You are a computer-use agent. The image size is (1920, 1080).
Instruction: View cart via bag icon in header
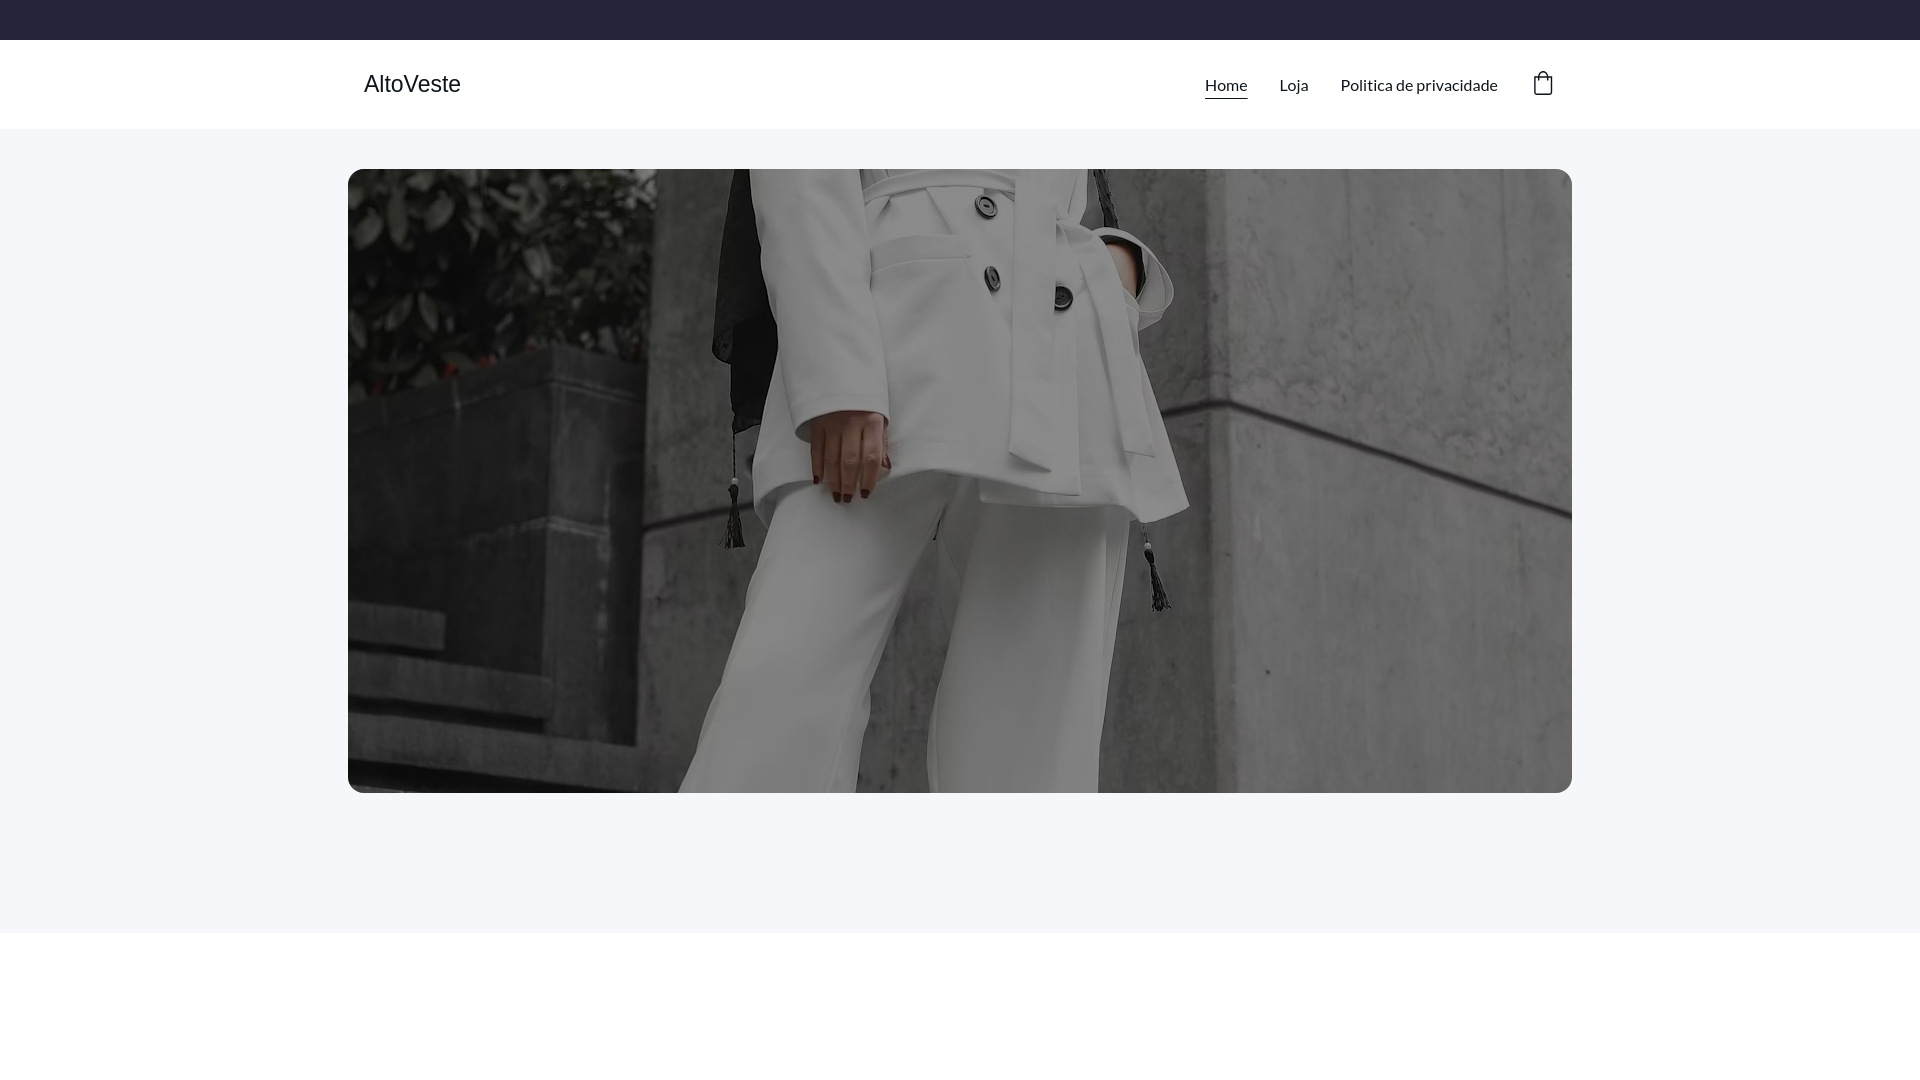click(1542, 84)
